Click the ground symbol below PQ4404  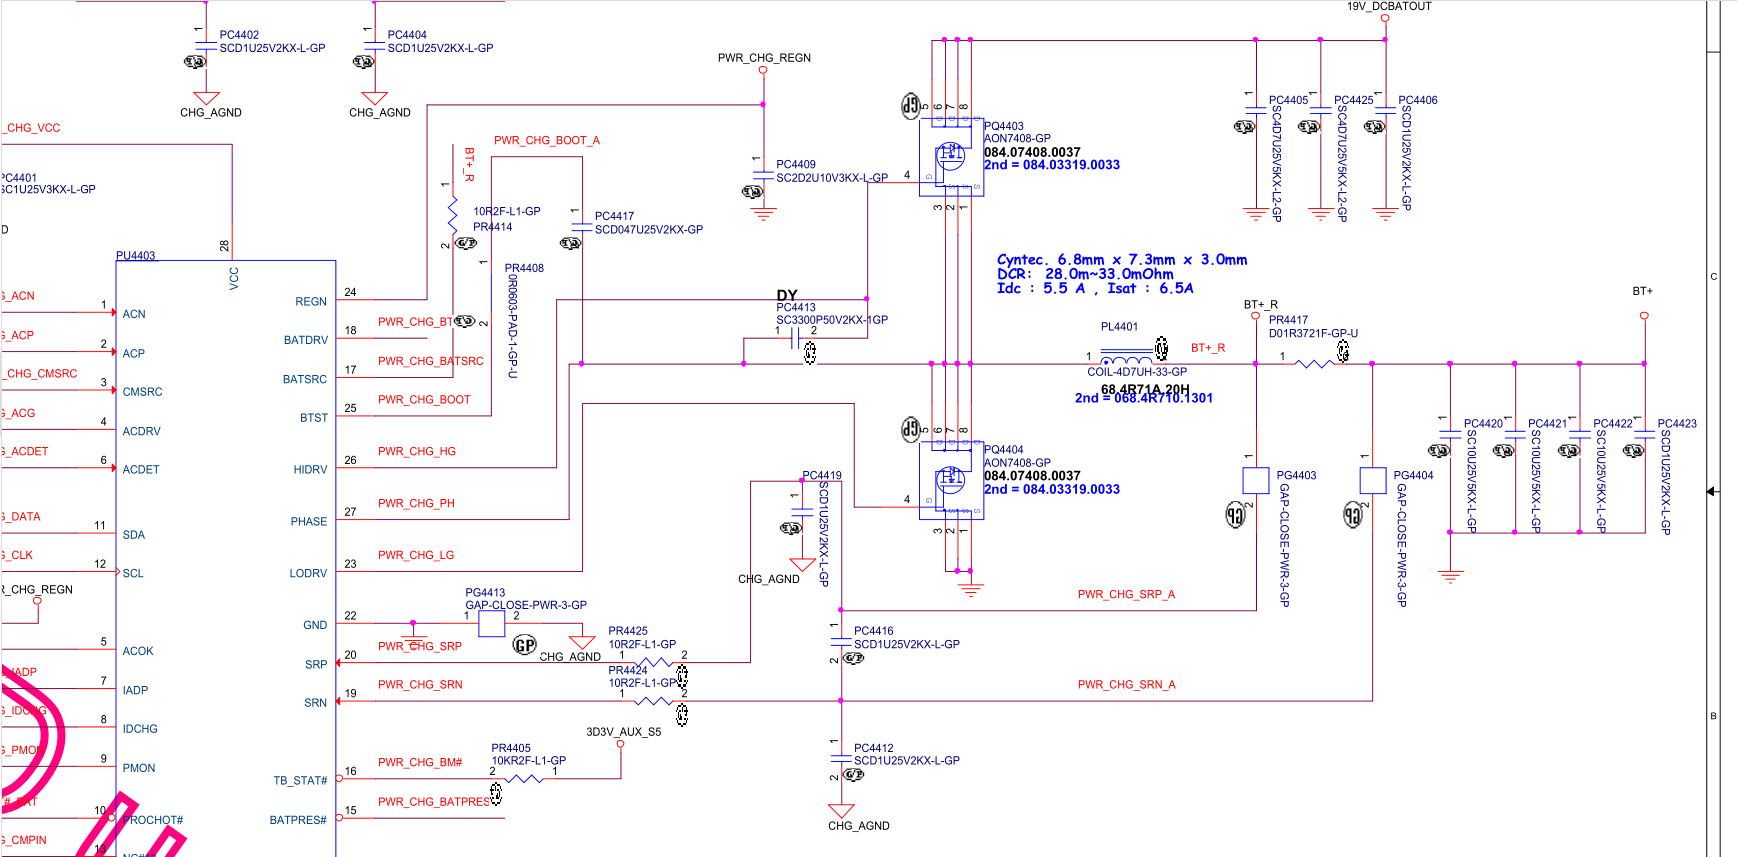tap(970, 589)
